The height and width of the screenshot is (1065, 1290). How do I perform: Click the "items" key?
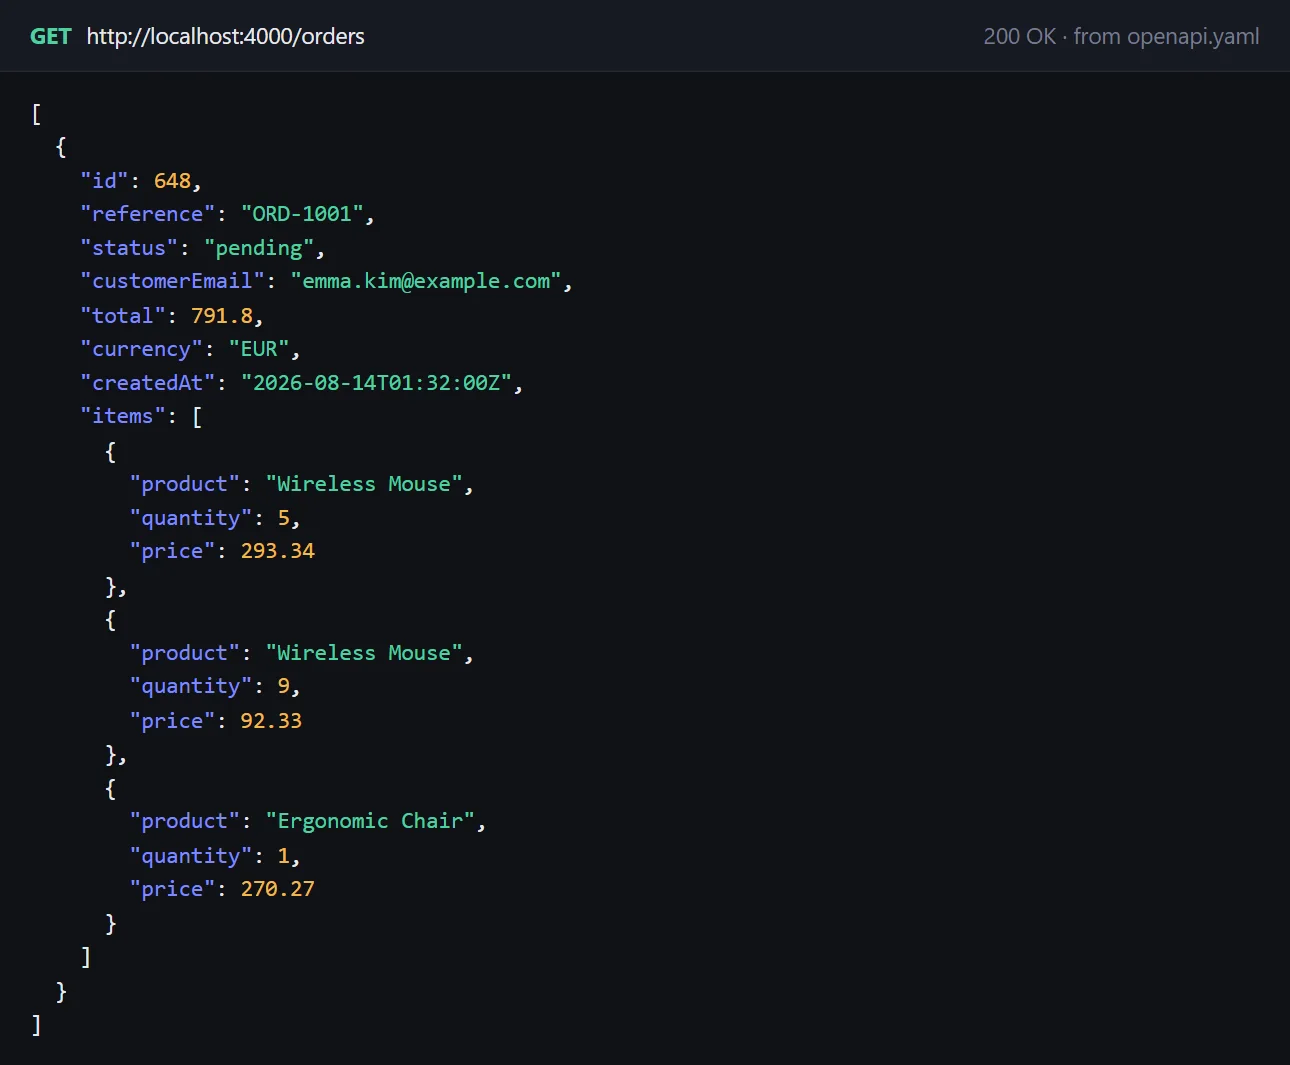[123, 416]
